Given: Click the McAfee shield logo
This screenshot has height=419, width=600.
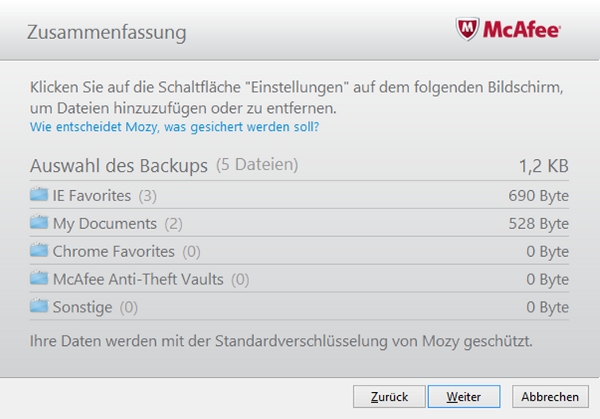Looking at the screenshot, I should tap(467, 29).
